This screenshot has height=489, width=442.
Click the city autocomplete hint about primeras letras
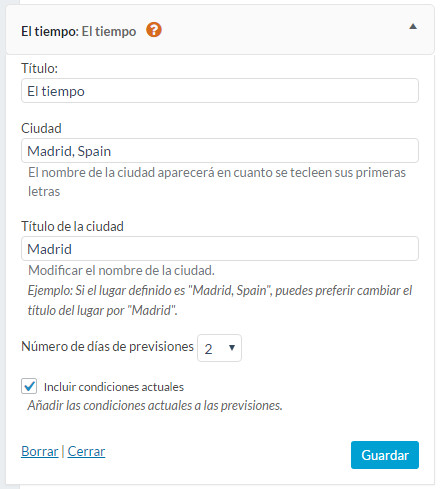[217, 182]
